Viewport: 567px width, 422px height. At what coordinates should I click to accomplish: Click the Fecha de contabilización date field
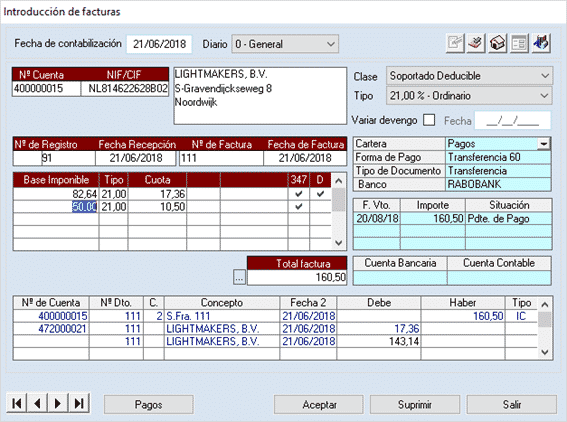click(159, 44)
